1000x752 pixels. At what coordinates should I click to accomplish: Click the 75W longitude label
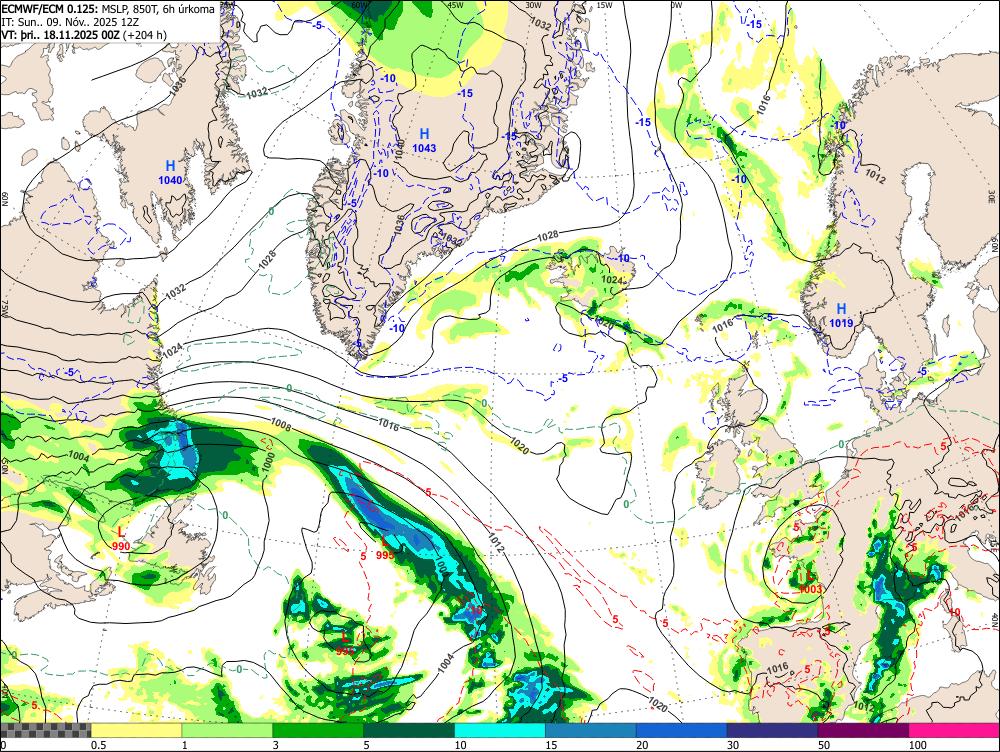click(4, 309)
